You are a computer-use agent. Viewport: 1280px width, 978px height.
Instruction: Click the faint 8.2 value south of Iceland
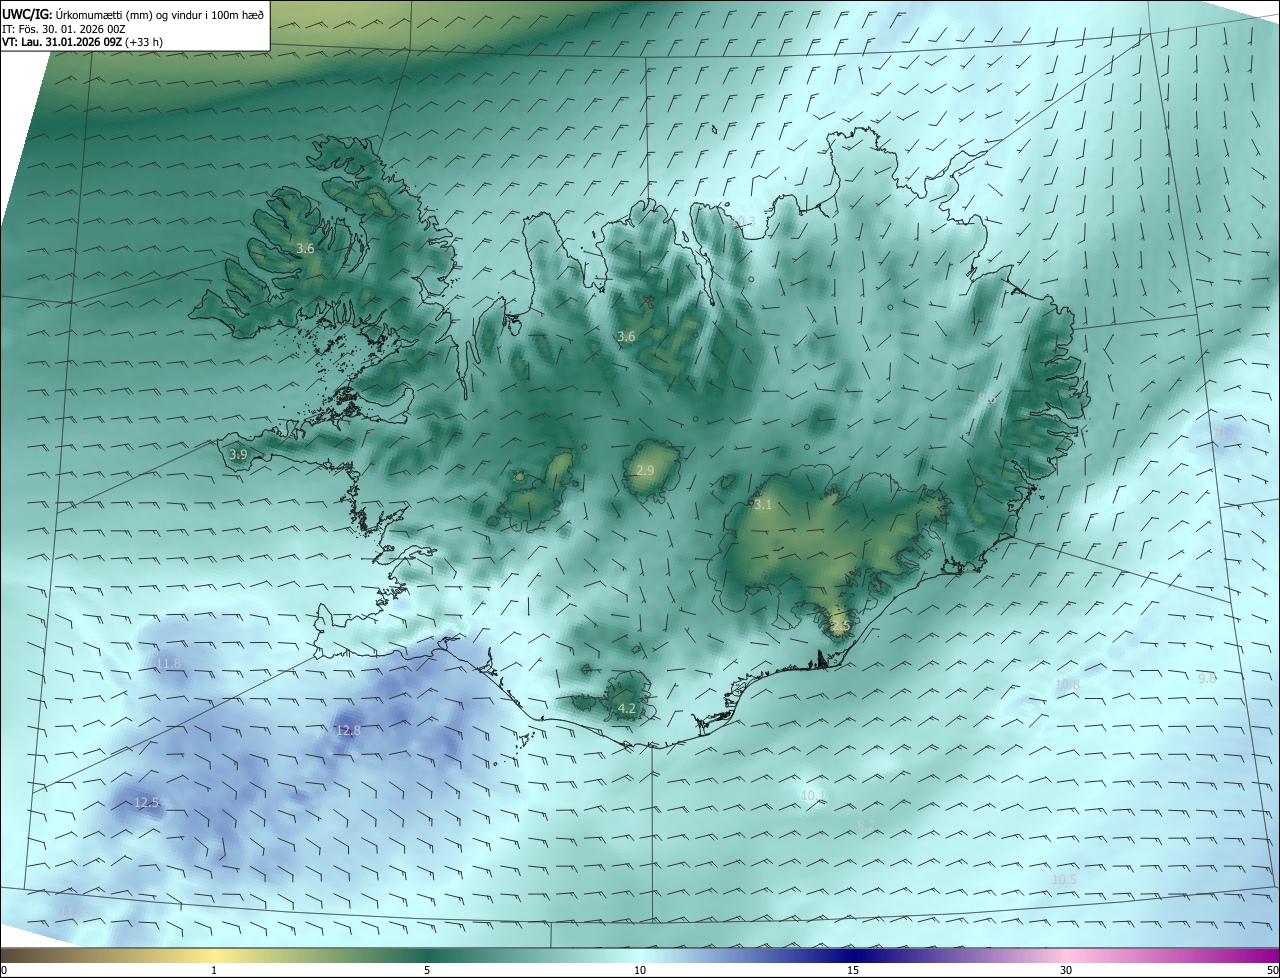pyautogui.click(x=867, y=826)
